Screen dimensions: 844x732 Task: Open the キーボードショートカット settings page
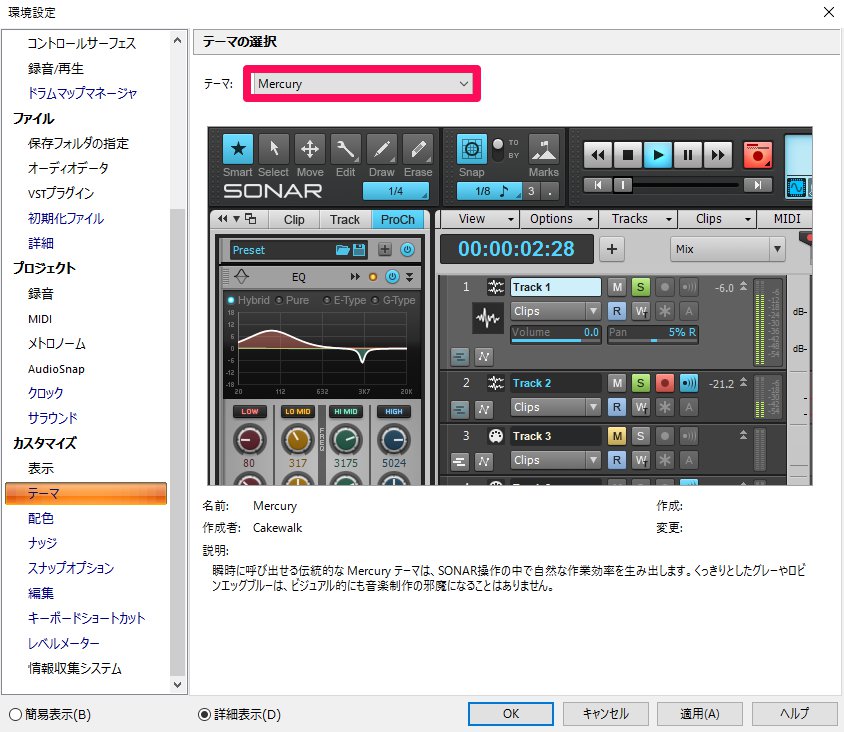87,618
